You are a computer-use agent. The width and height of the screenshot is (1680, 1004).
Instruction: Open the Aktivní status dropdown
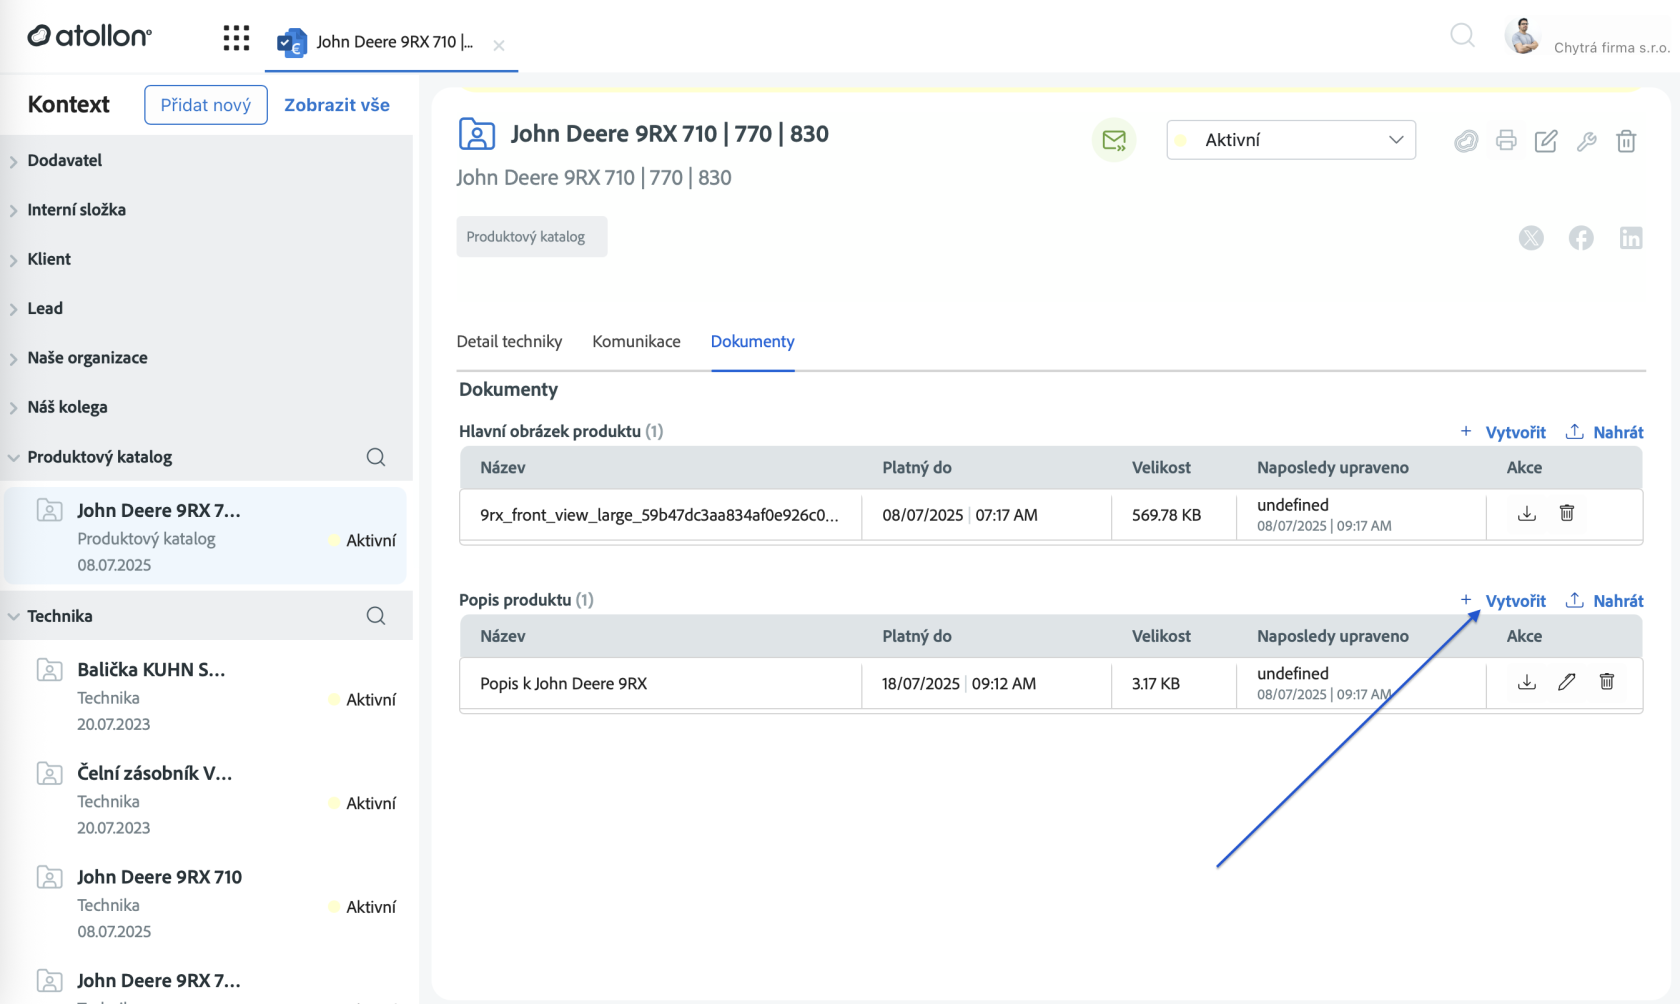(1291, 140)
